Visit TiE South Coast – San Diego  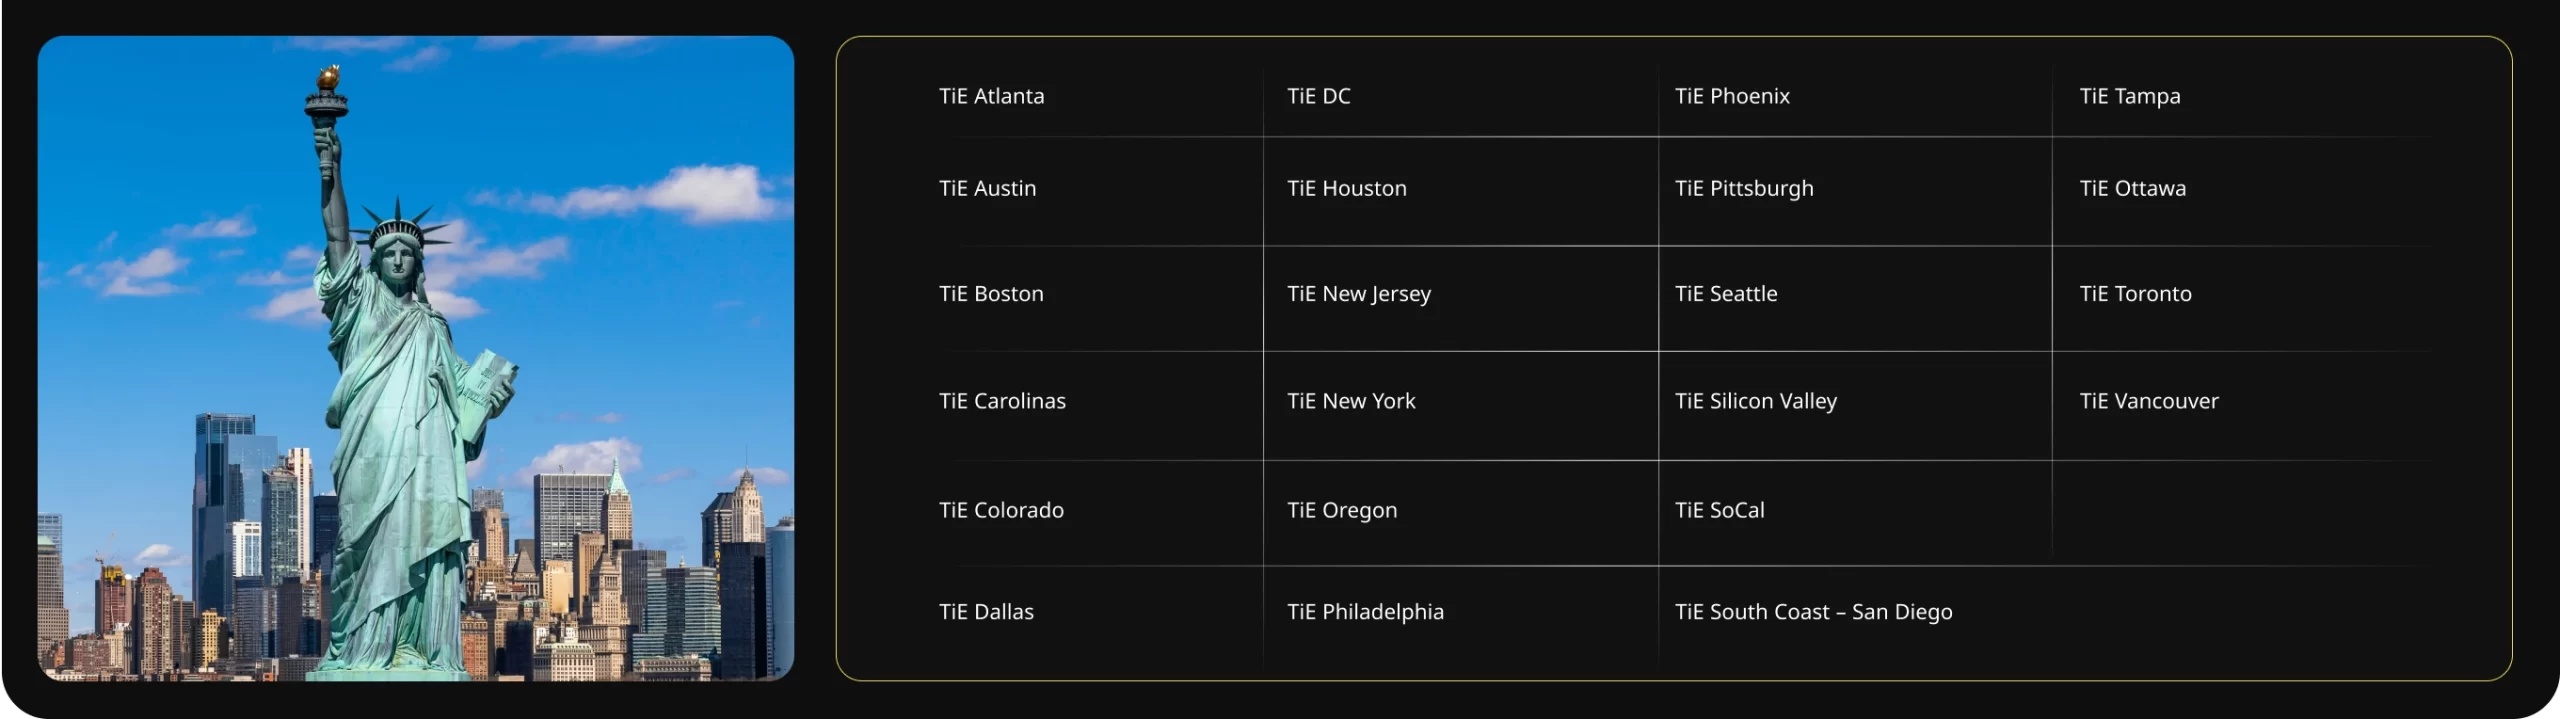coord(1813,611)
